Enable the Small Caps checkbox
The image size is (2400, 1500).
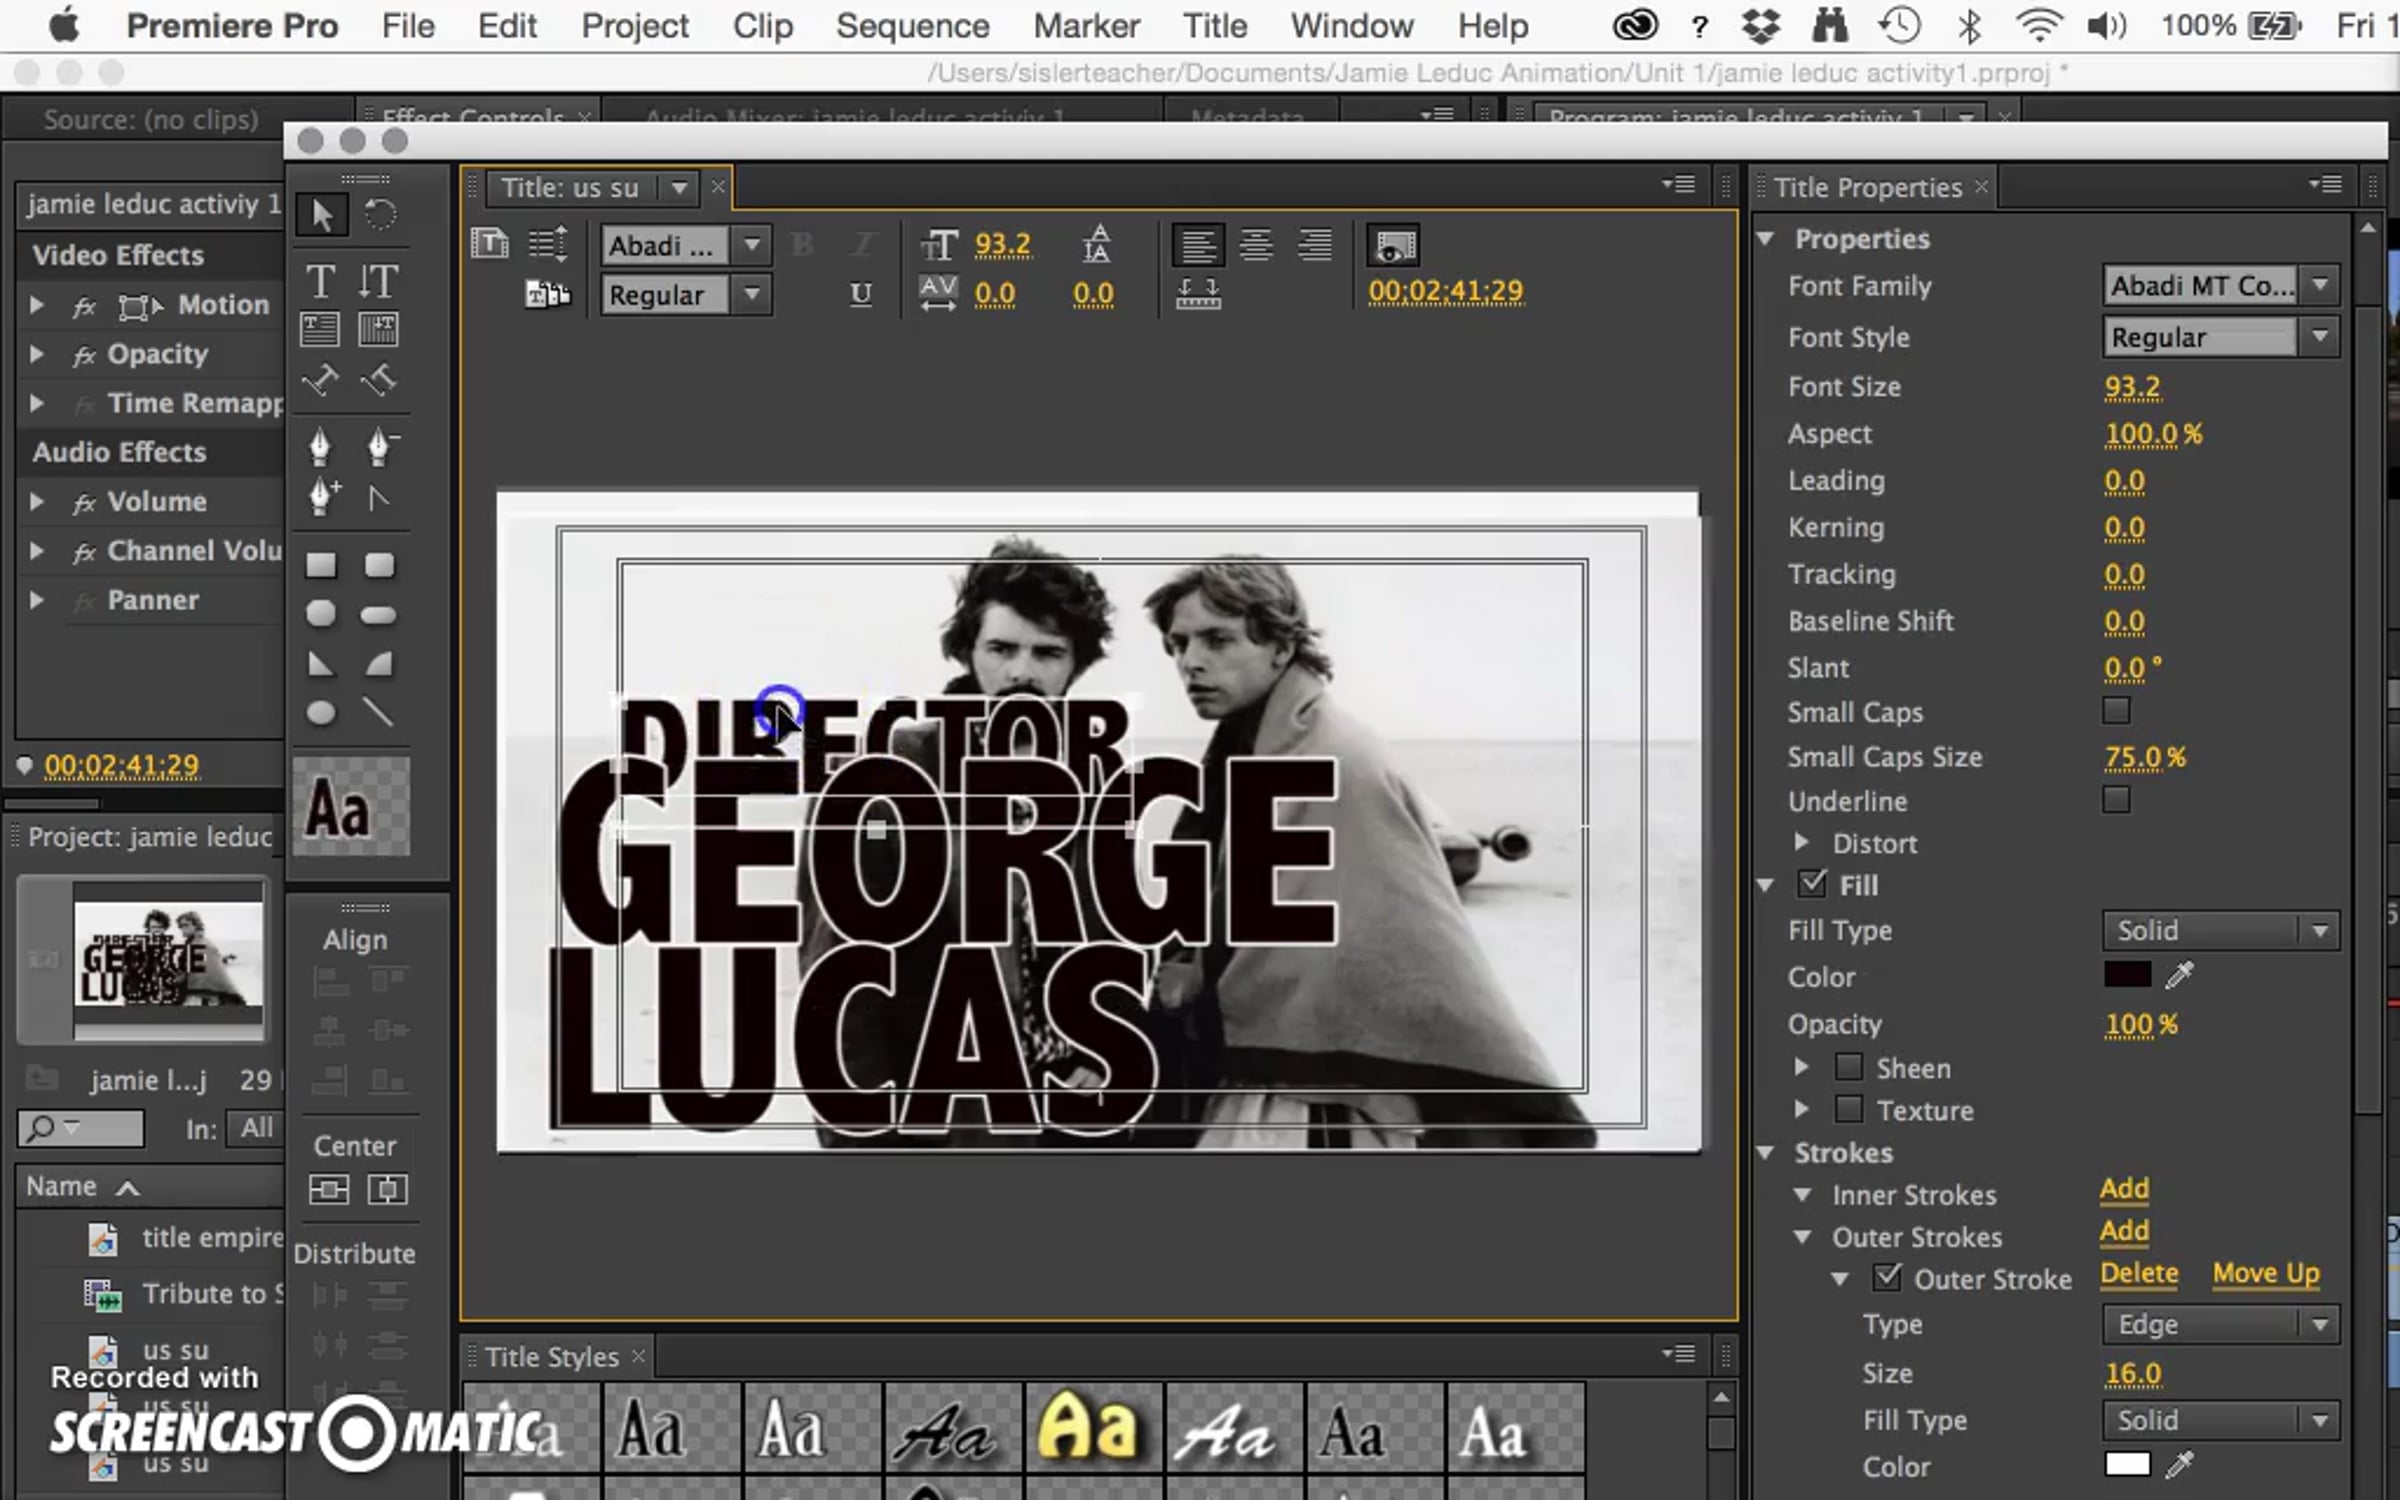point(2115,711)
